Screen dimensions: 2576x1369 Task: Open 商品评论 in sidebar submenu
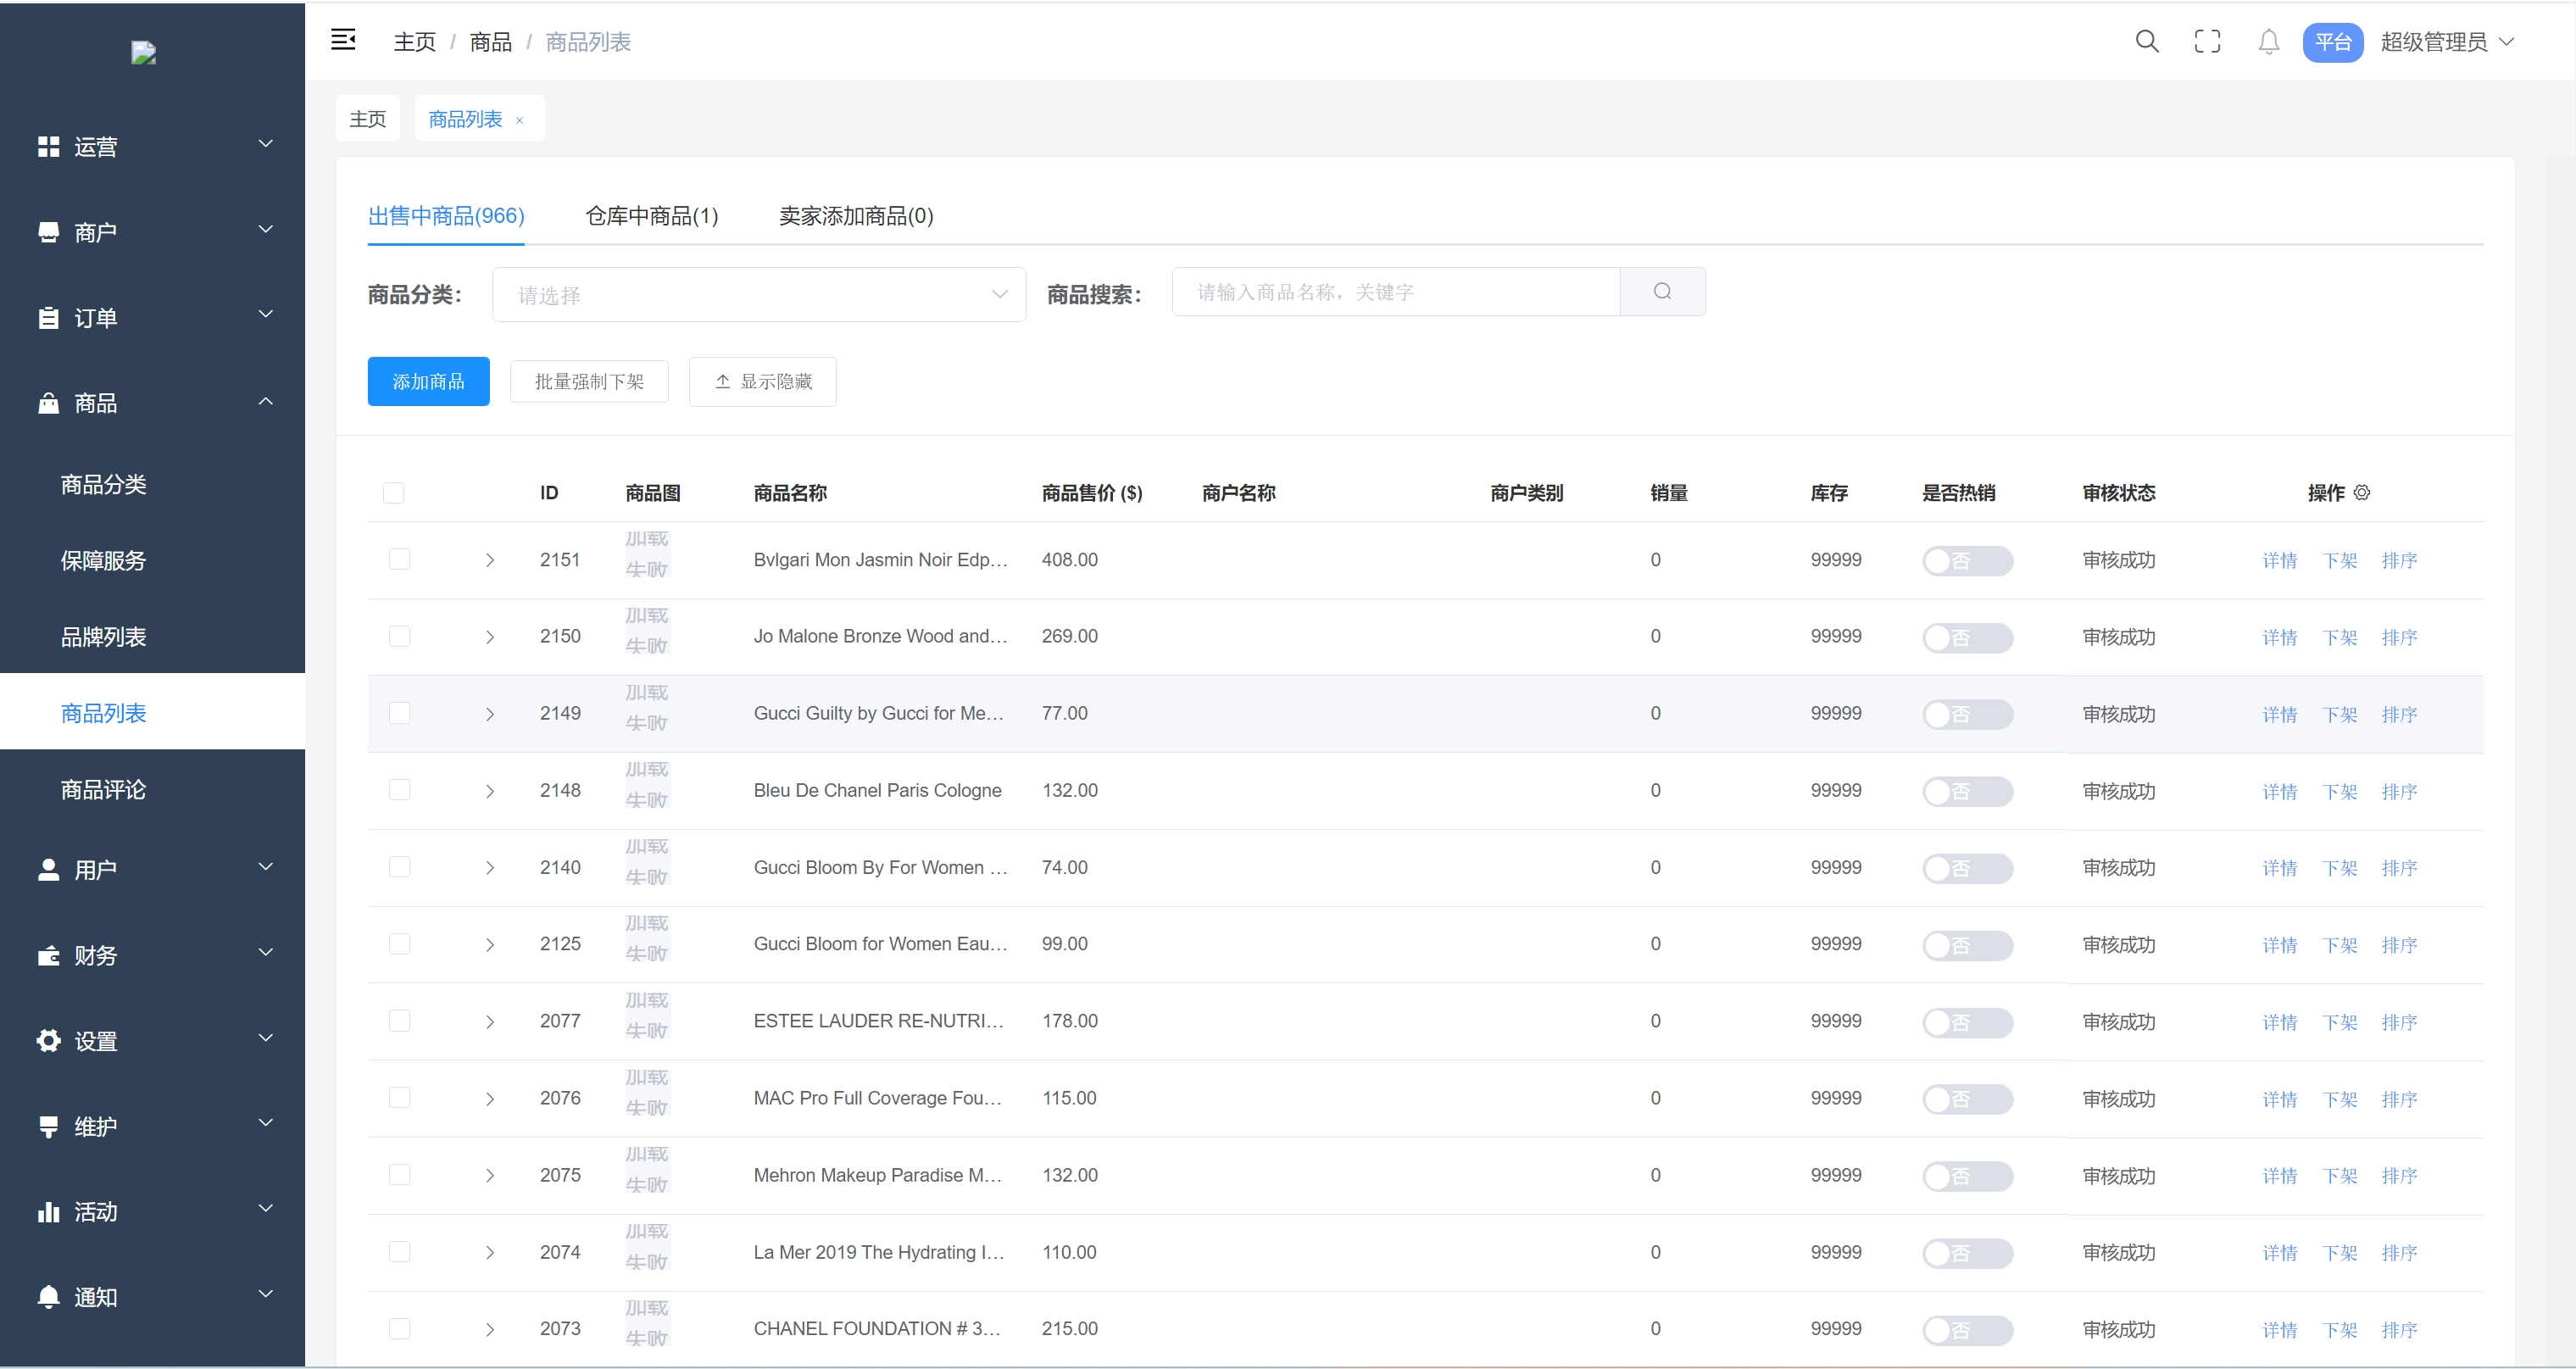[x=103, y=790]
